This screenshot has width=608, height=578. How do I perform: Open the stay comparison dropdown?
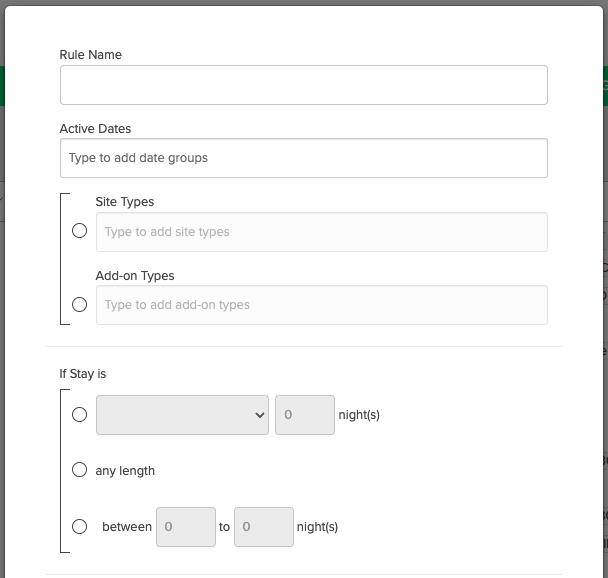(x=182, y=415)
